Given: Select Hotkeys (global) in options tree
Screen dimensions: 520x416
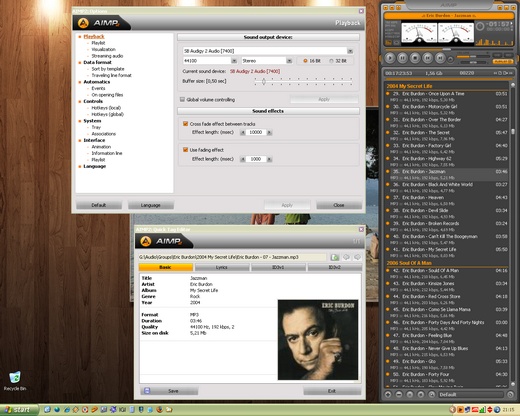Looking at the screenshot, I should click(108, 114).
